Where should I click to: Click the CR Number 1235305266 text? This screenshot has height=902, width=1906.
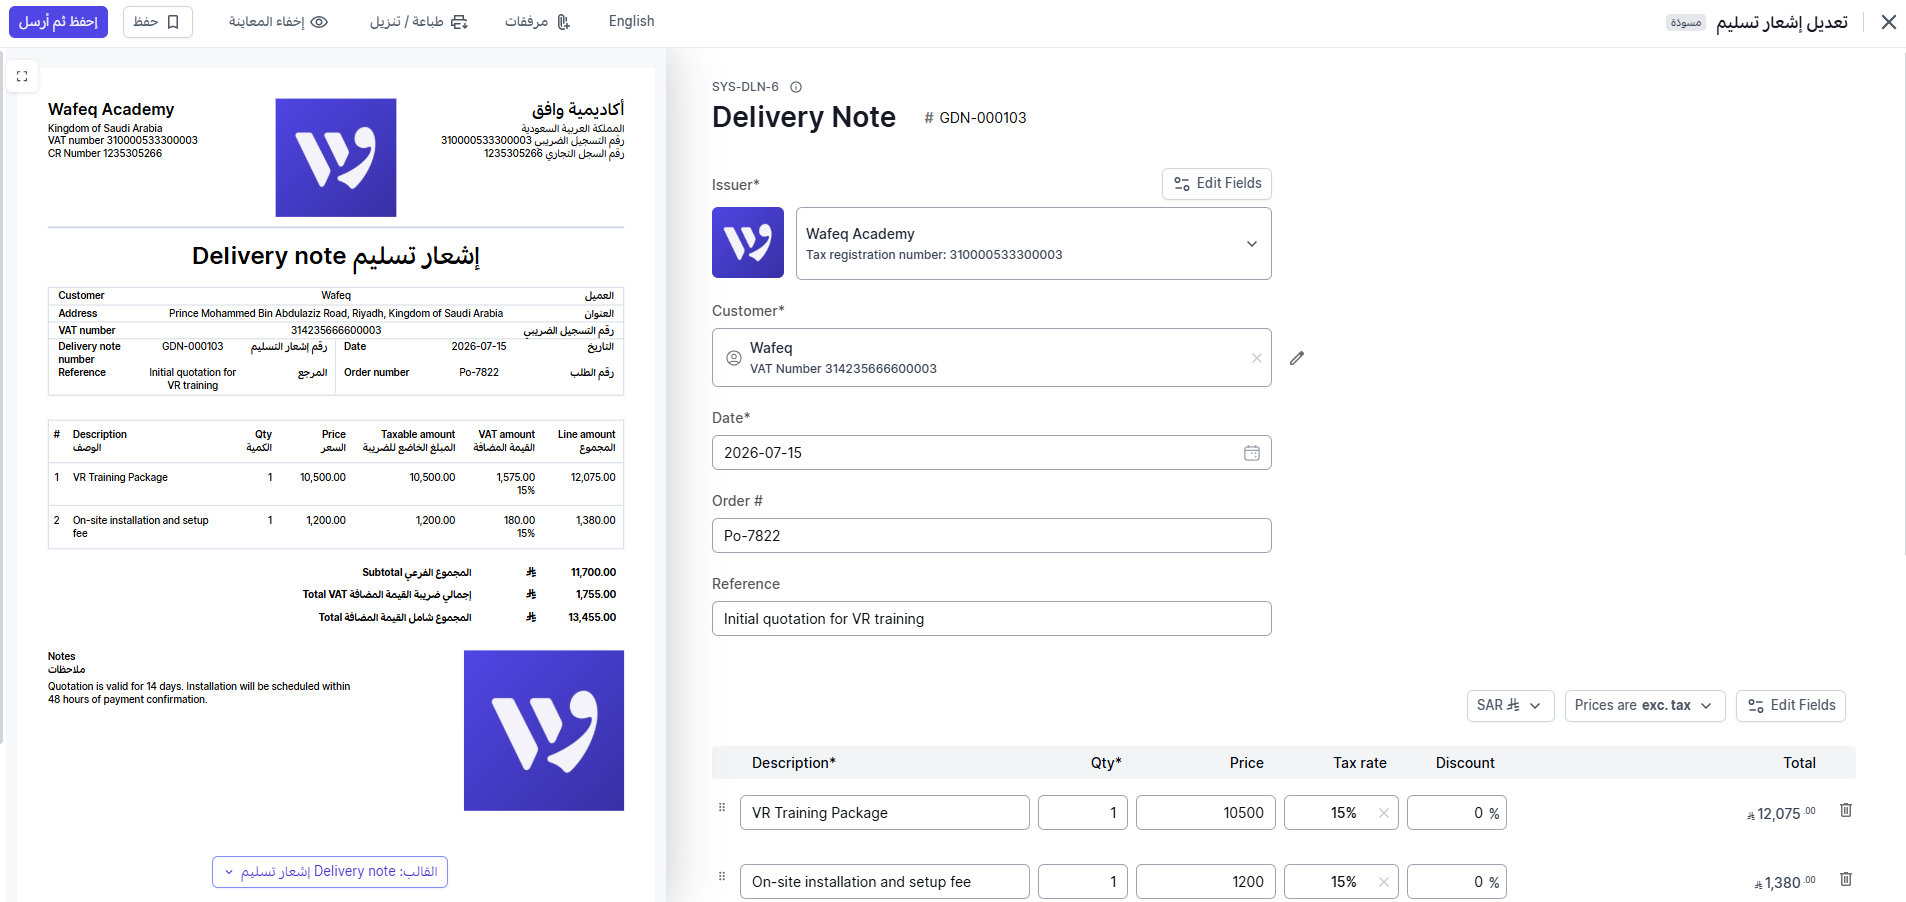tap(105, 154)
